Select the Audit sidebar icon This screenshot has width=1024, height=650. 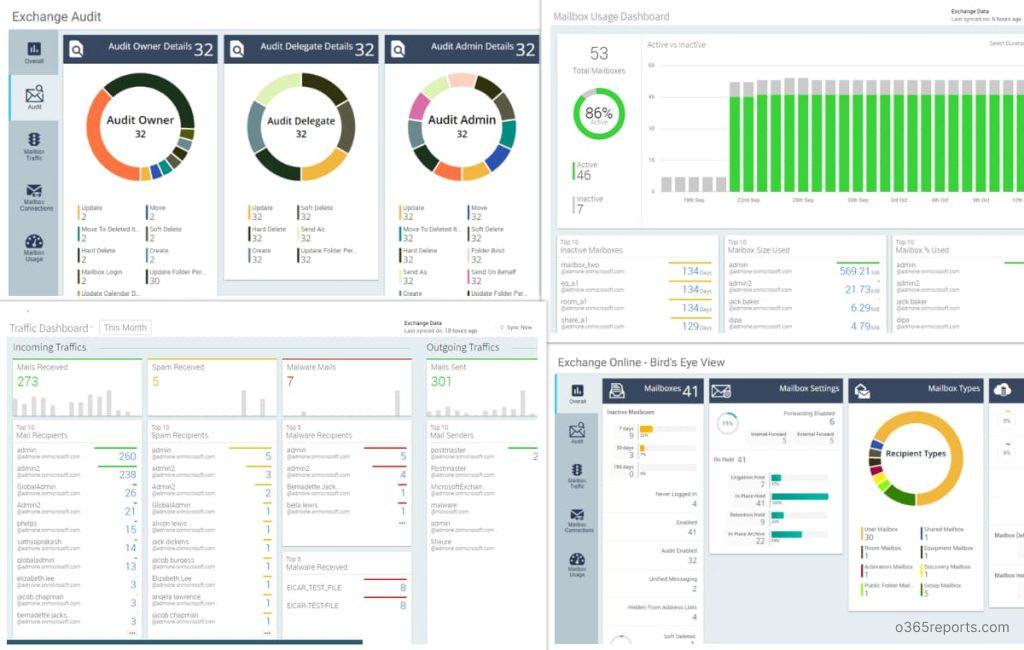coord(33,95)
